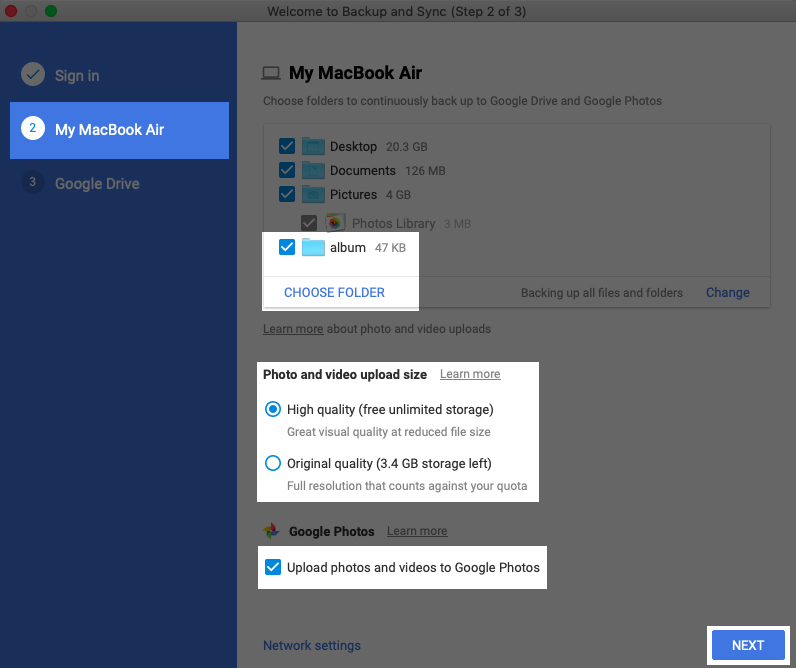The width and height of the screenshot is (796, 668).
Task: Click the NEXT button
Action: pyautogui.click(x=748, y=645)
